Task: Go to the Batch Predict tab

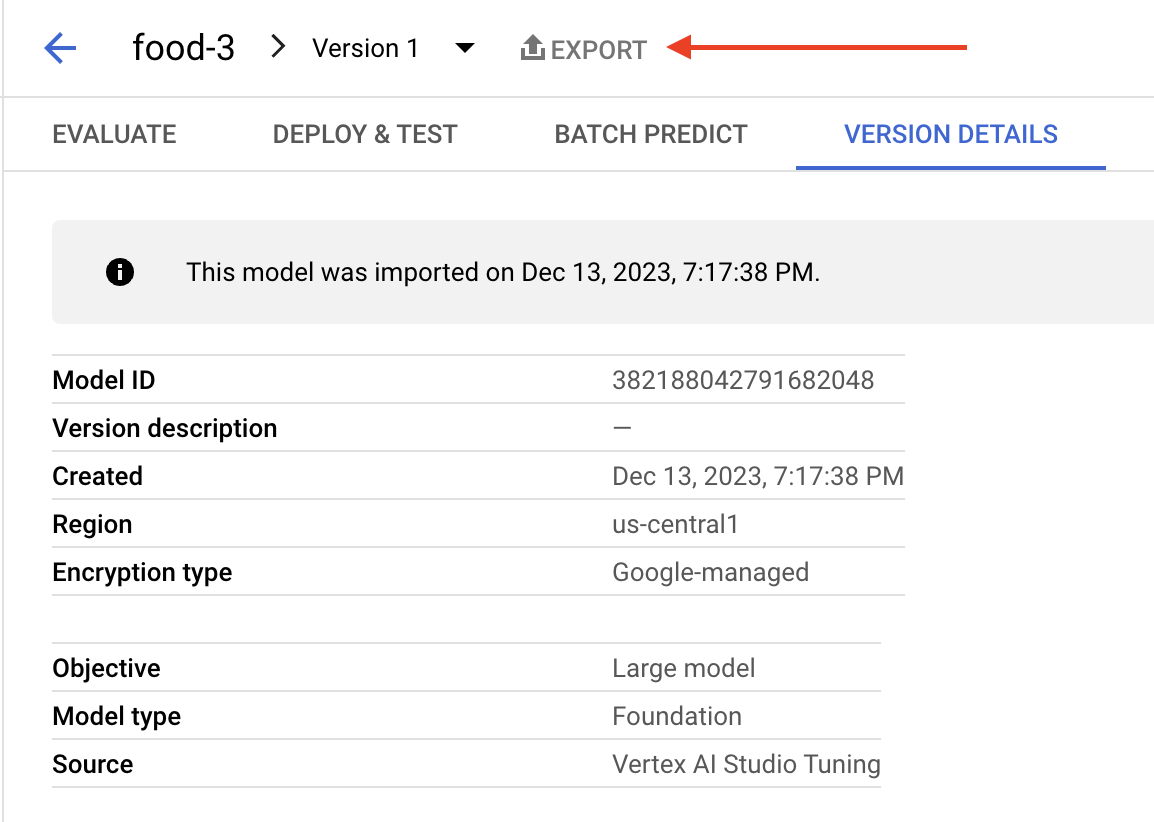Action: [x=651, y=135]
